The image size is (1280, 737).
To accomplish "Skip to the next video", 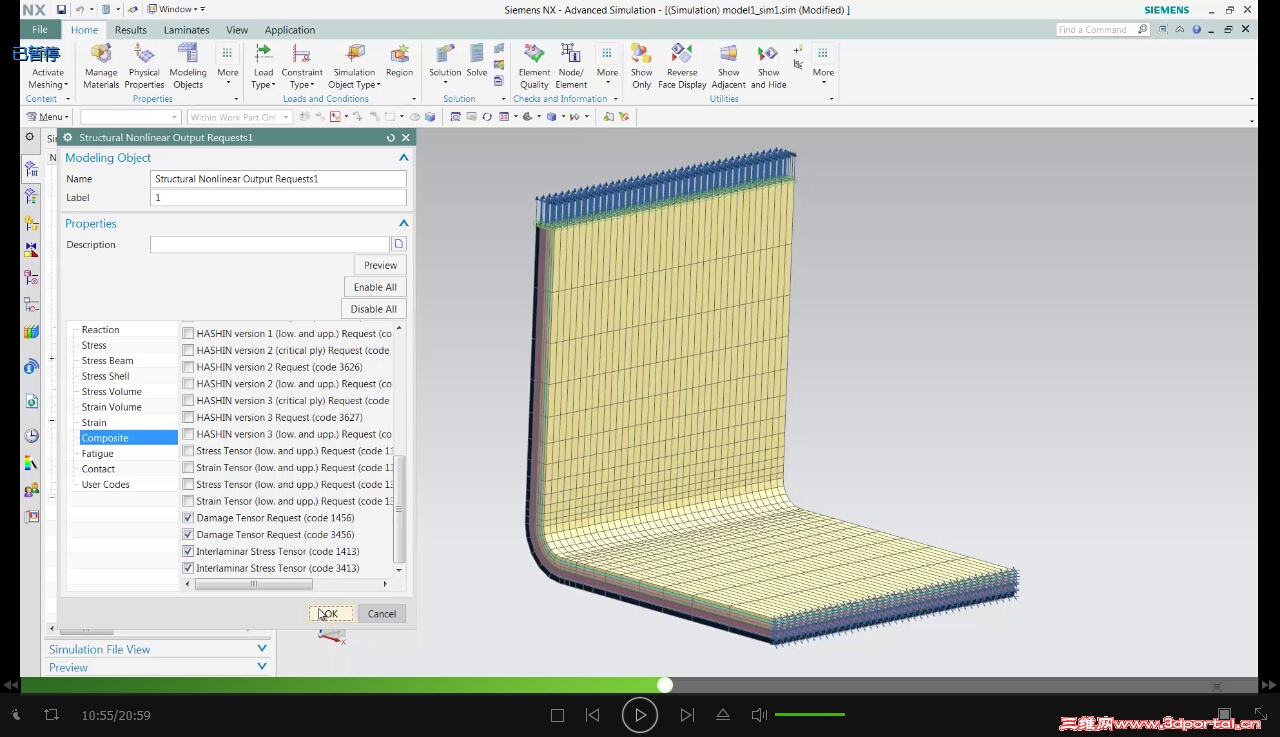I will pyautogui.click(x=687, y=715).
